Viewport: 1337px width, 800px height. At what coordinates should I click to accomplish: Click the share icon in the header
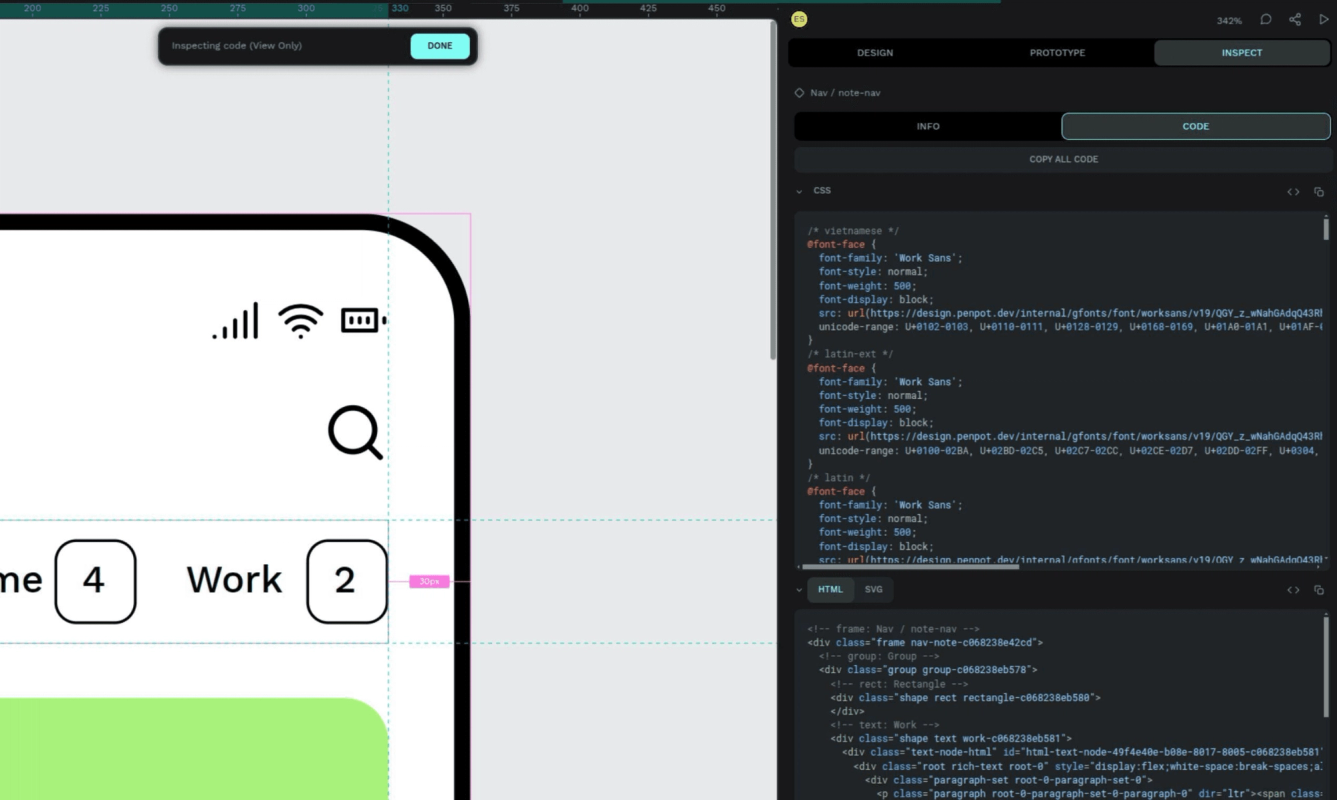[1295, 20]
